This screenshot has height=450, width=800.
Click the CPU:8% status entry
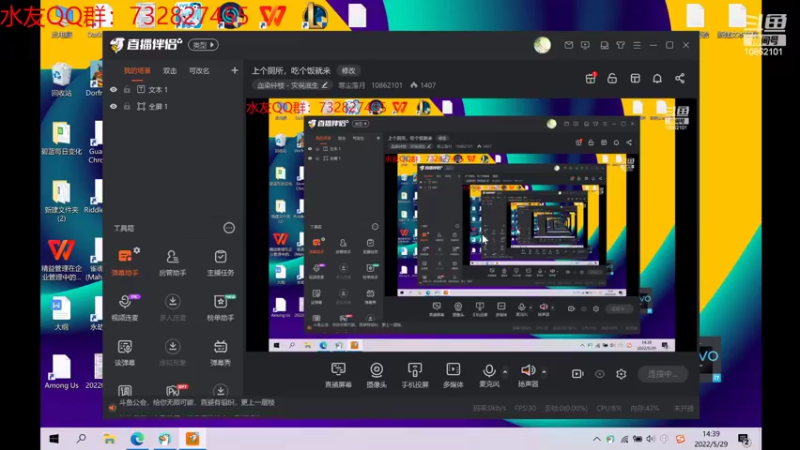pos(609,408)
